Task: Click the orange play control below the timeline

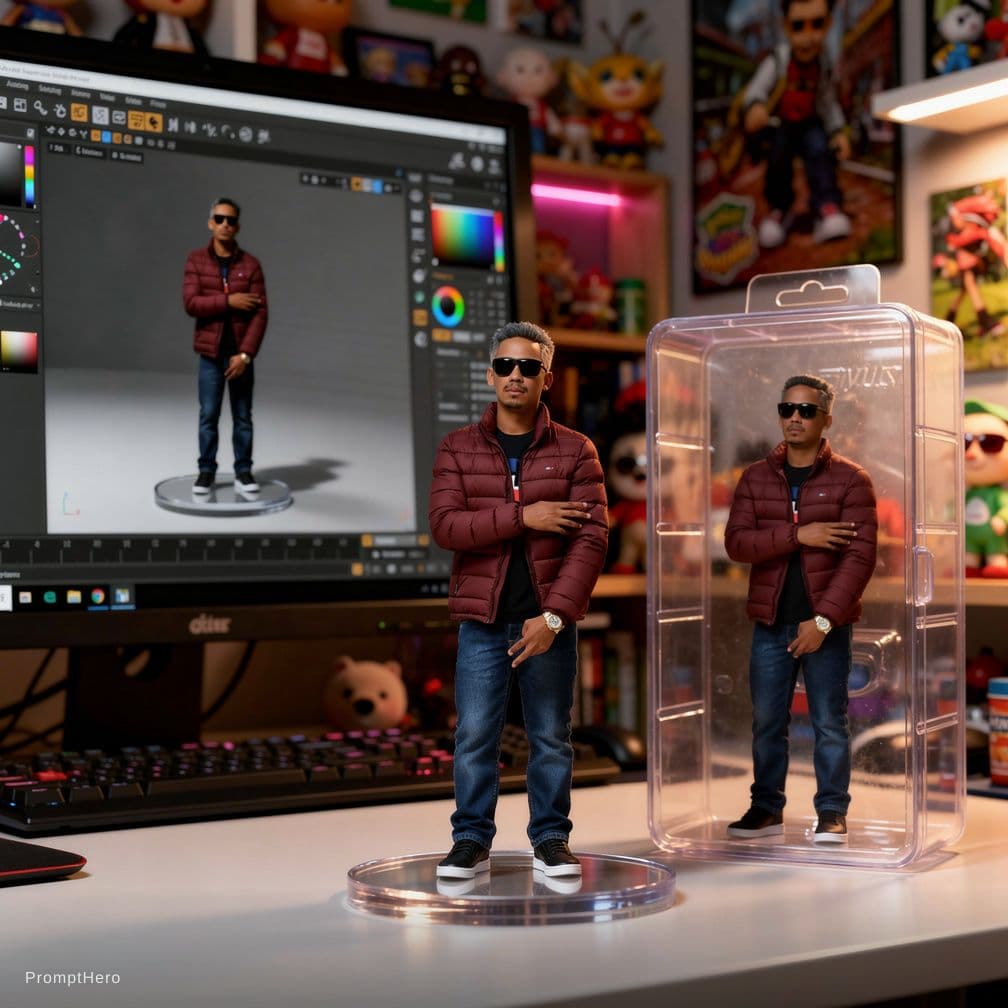Action: coord(357,569)
